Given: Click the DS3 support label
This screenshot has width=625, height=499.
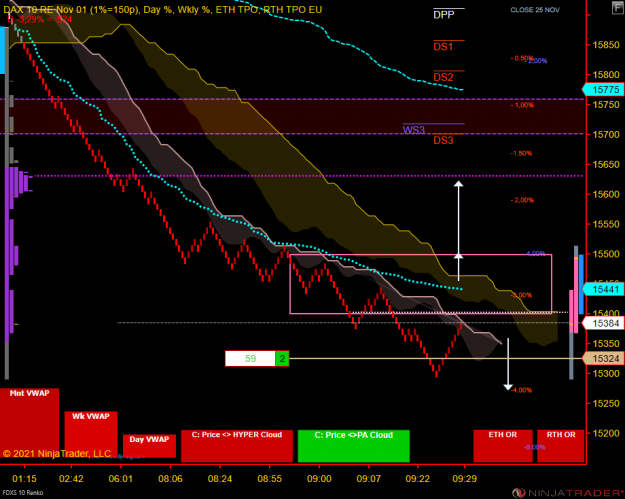Looking at the screenshot, I should point(443,140).
